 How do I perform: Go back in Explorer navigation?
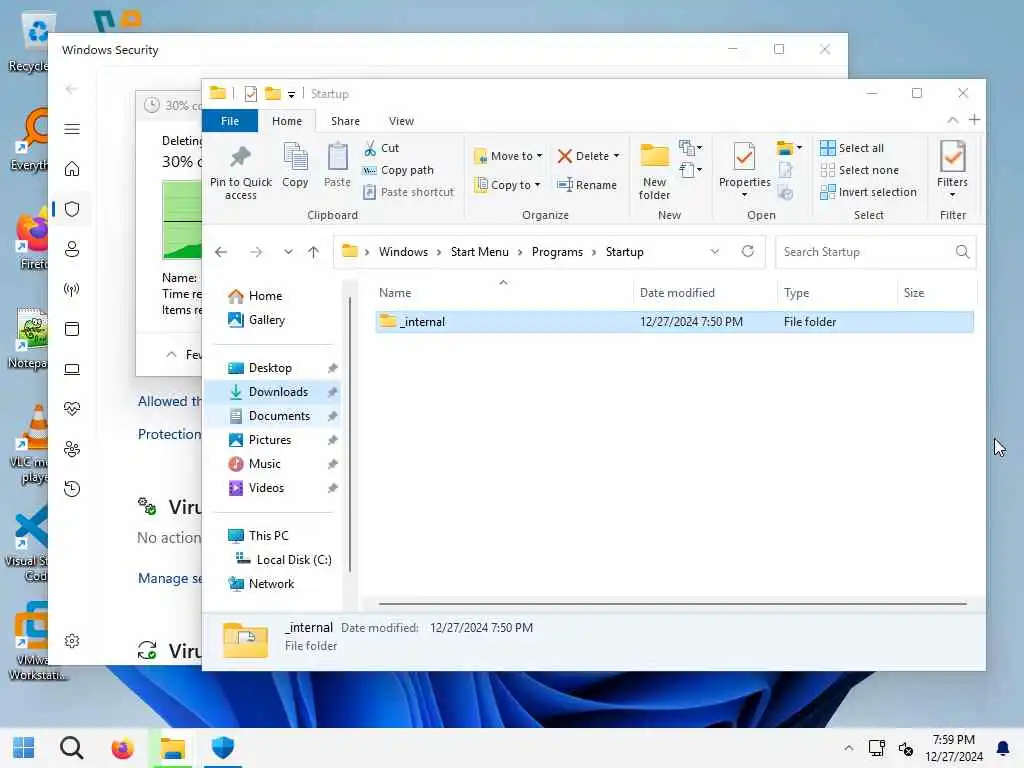click(x=221, y=252)
